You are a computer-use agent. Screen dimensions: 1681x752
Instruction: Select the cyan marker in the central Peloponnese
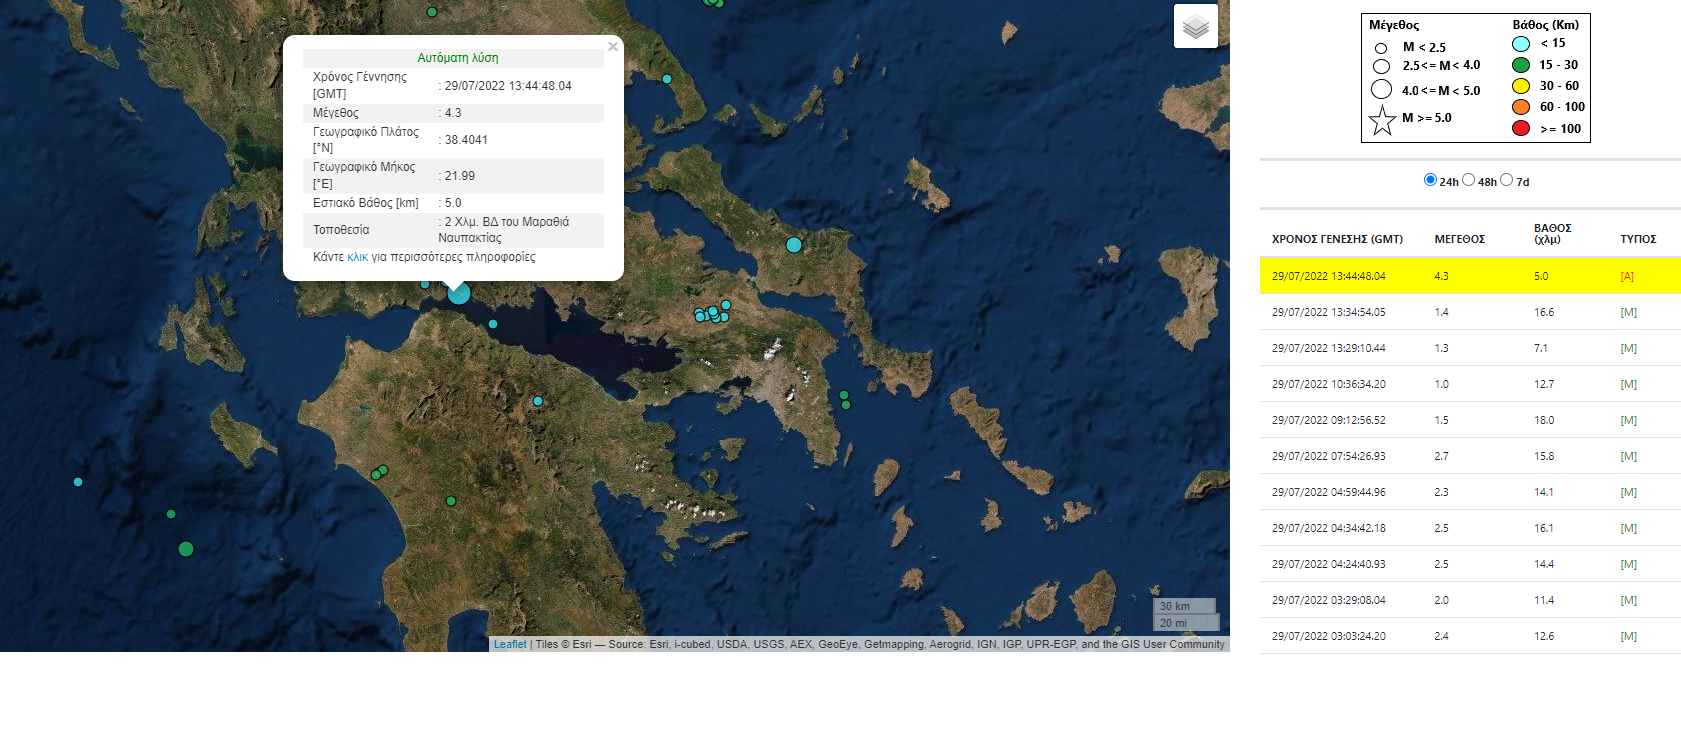538,401
